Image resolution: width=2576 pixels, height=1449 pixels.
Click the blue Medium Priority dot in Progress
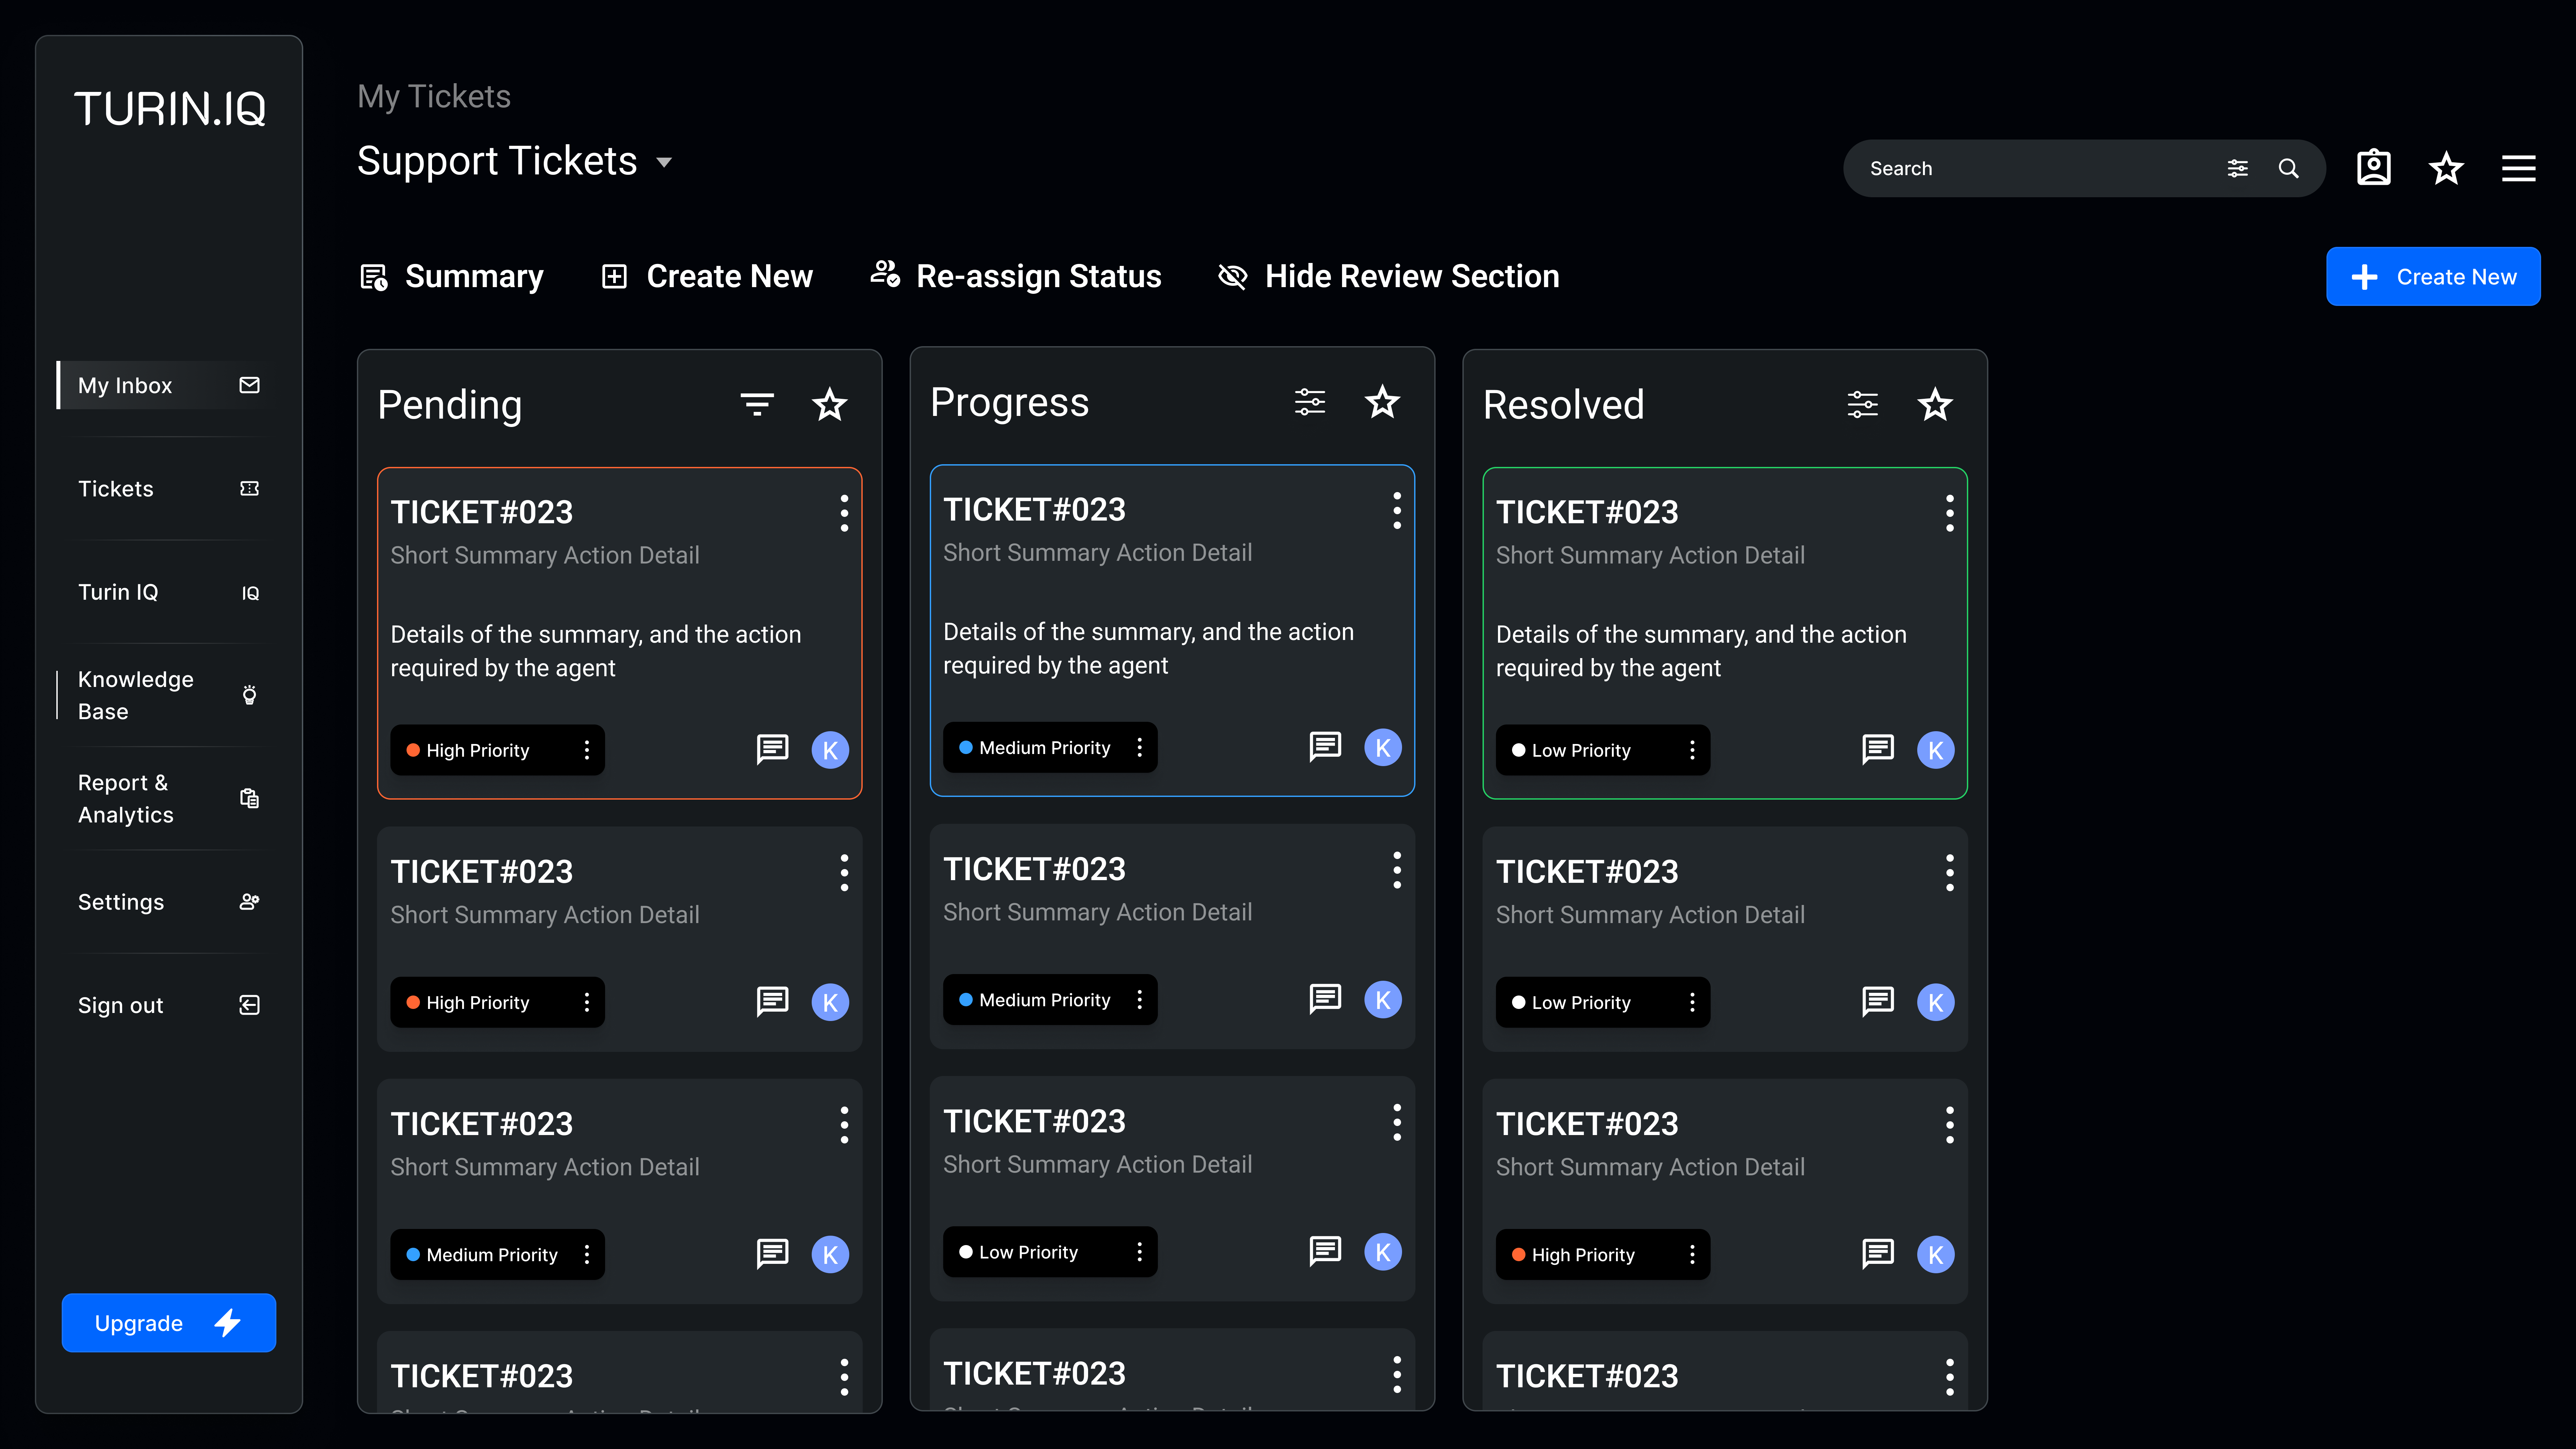[966, 747]
